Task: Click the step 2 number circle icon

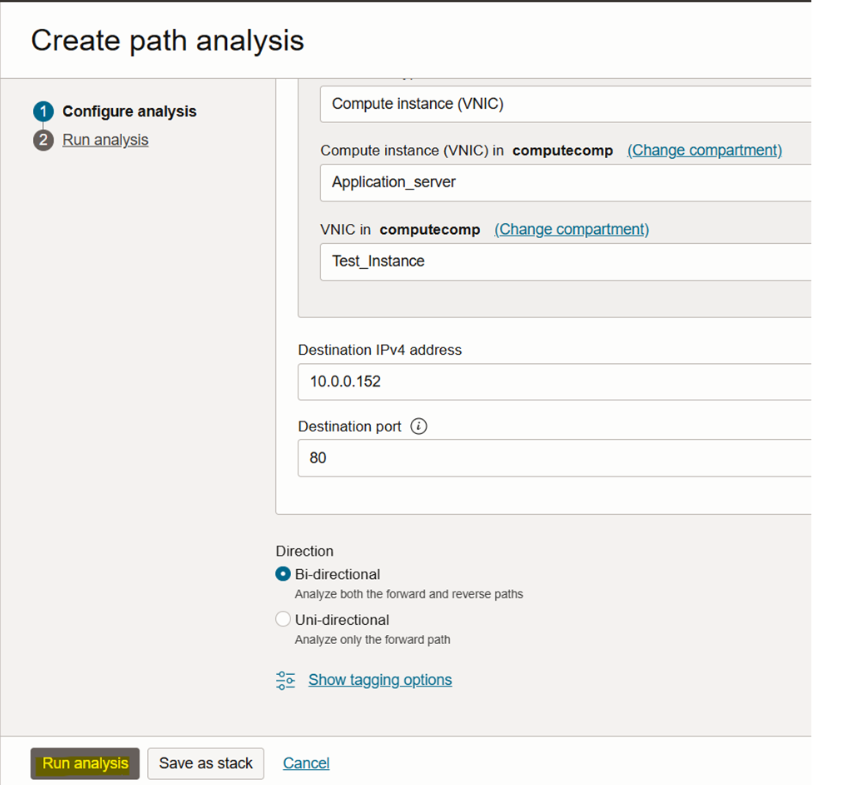Action: point(42,140)
